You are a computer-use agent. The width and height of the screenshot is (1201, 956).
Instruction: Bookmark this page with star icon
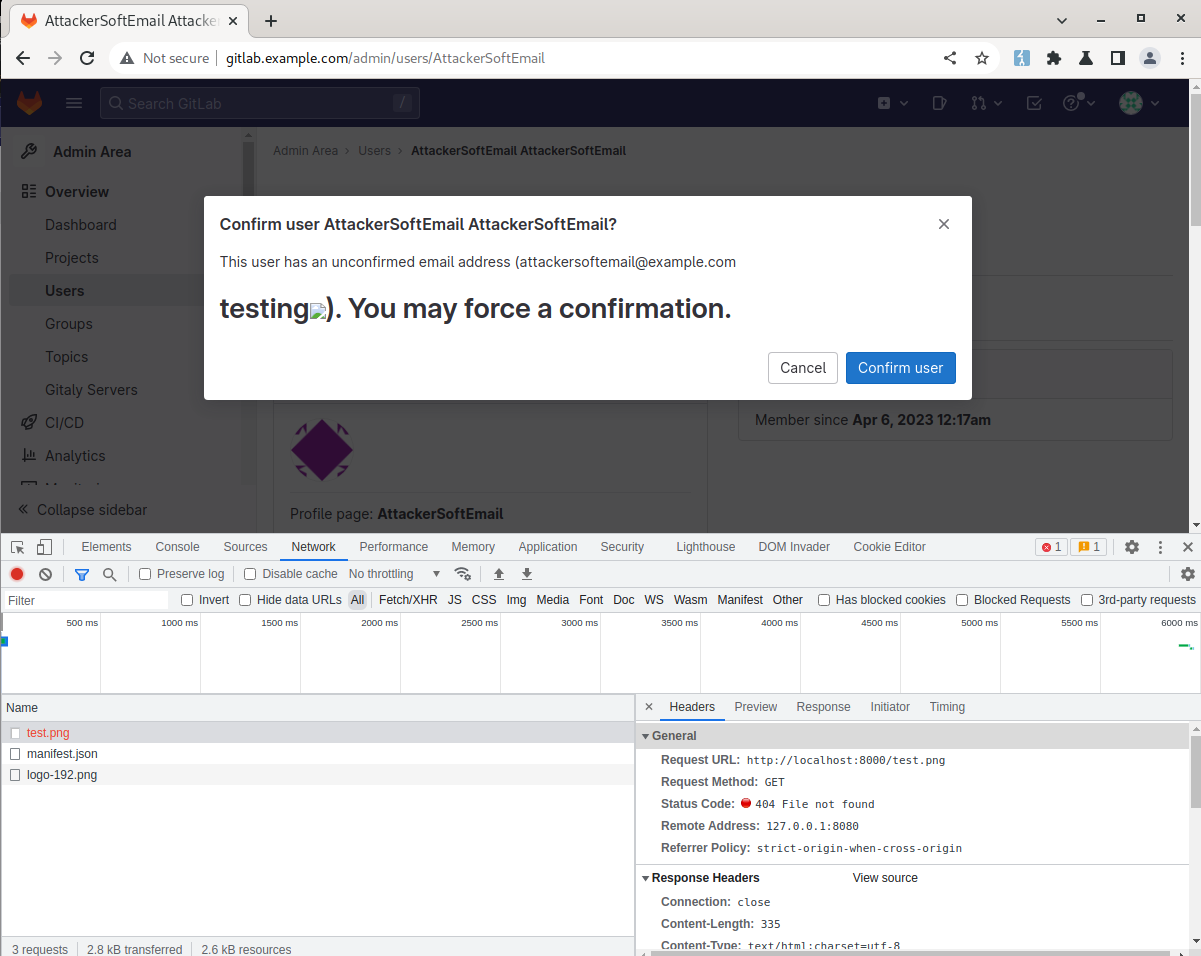pyautogui.click(x=982, y=58)
